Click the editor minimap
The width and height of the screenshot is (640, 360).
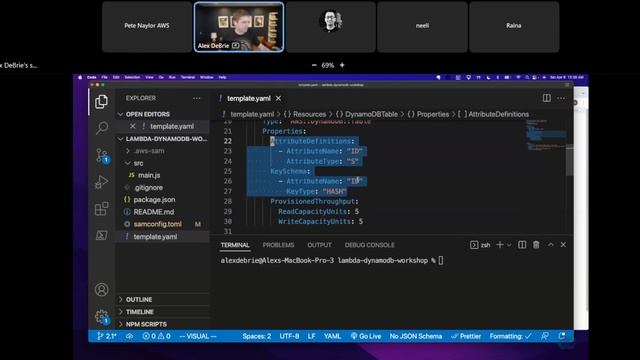(546, 136)
